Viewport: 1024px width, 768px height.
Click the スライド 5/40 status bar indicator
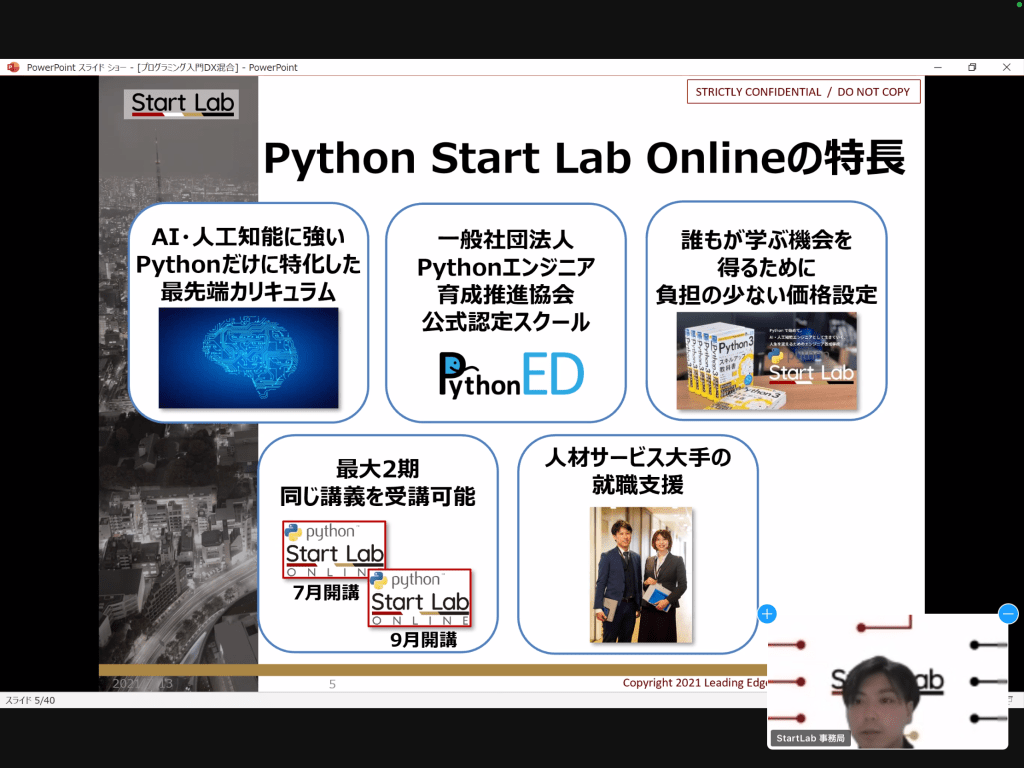[x=31, y=700]
